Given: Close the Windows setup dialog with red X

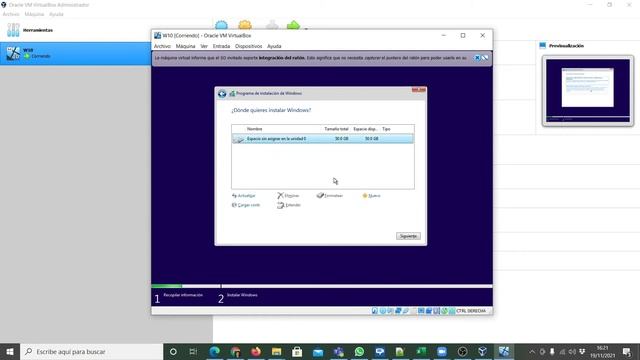Looking at the screenshot, I should (419, 89).
